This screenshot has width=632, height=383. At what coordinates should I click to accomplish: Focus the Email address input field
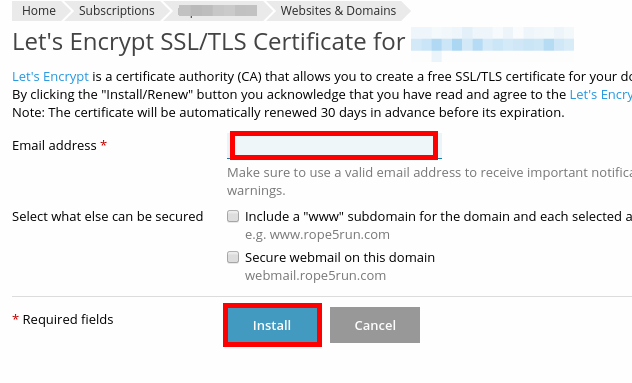(x=334, y=145)
